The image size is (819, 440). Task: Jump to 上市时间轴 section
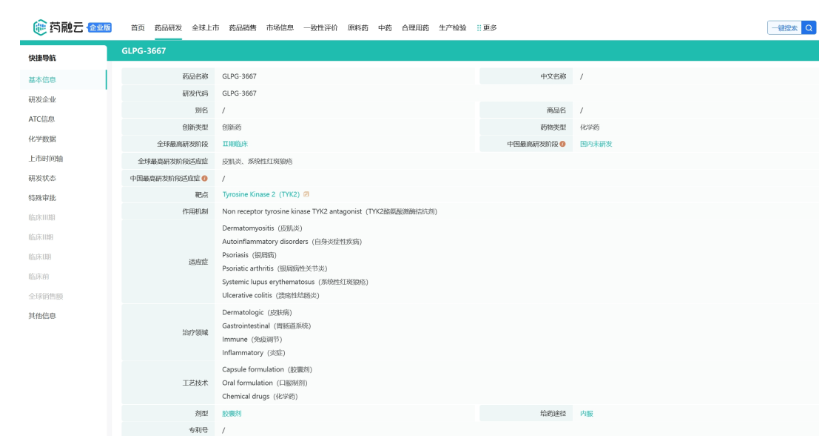pyautogui.click(x=45, y=158)
